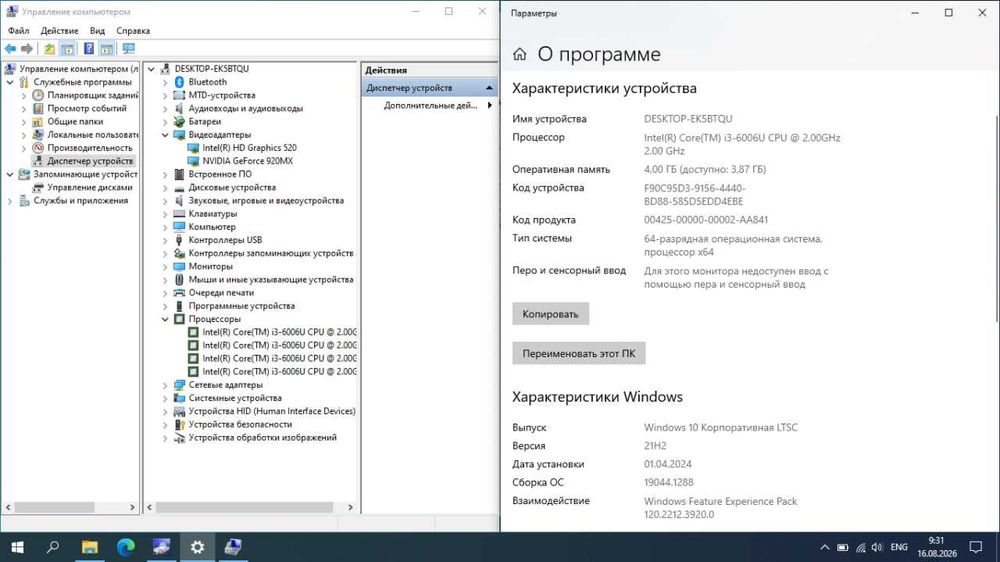
Task: Select the first i3-6006U processor entry
Action: 279,332
